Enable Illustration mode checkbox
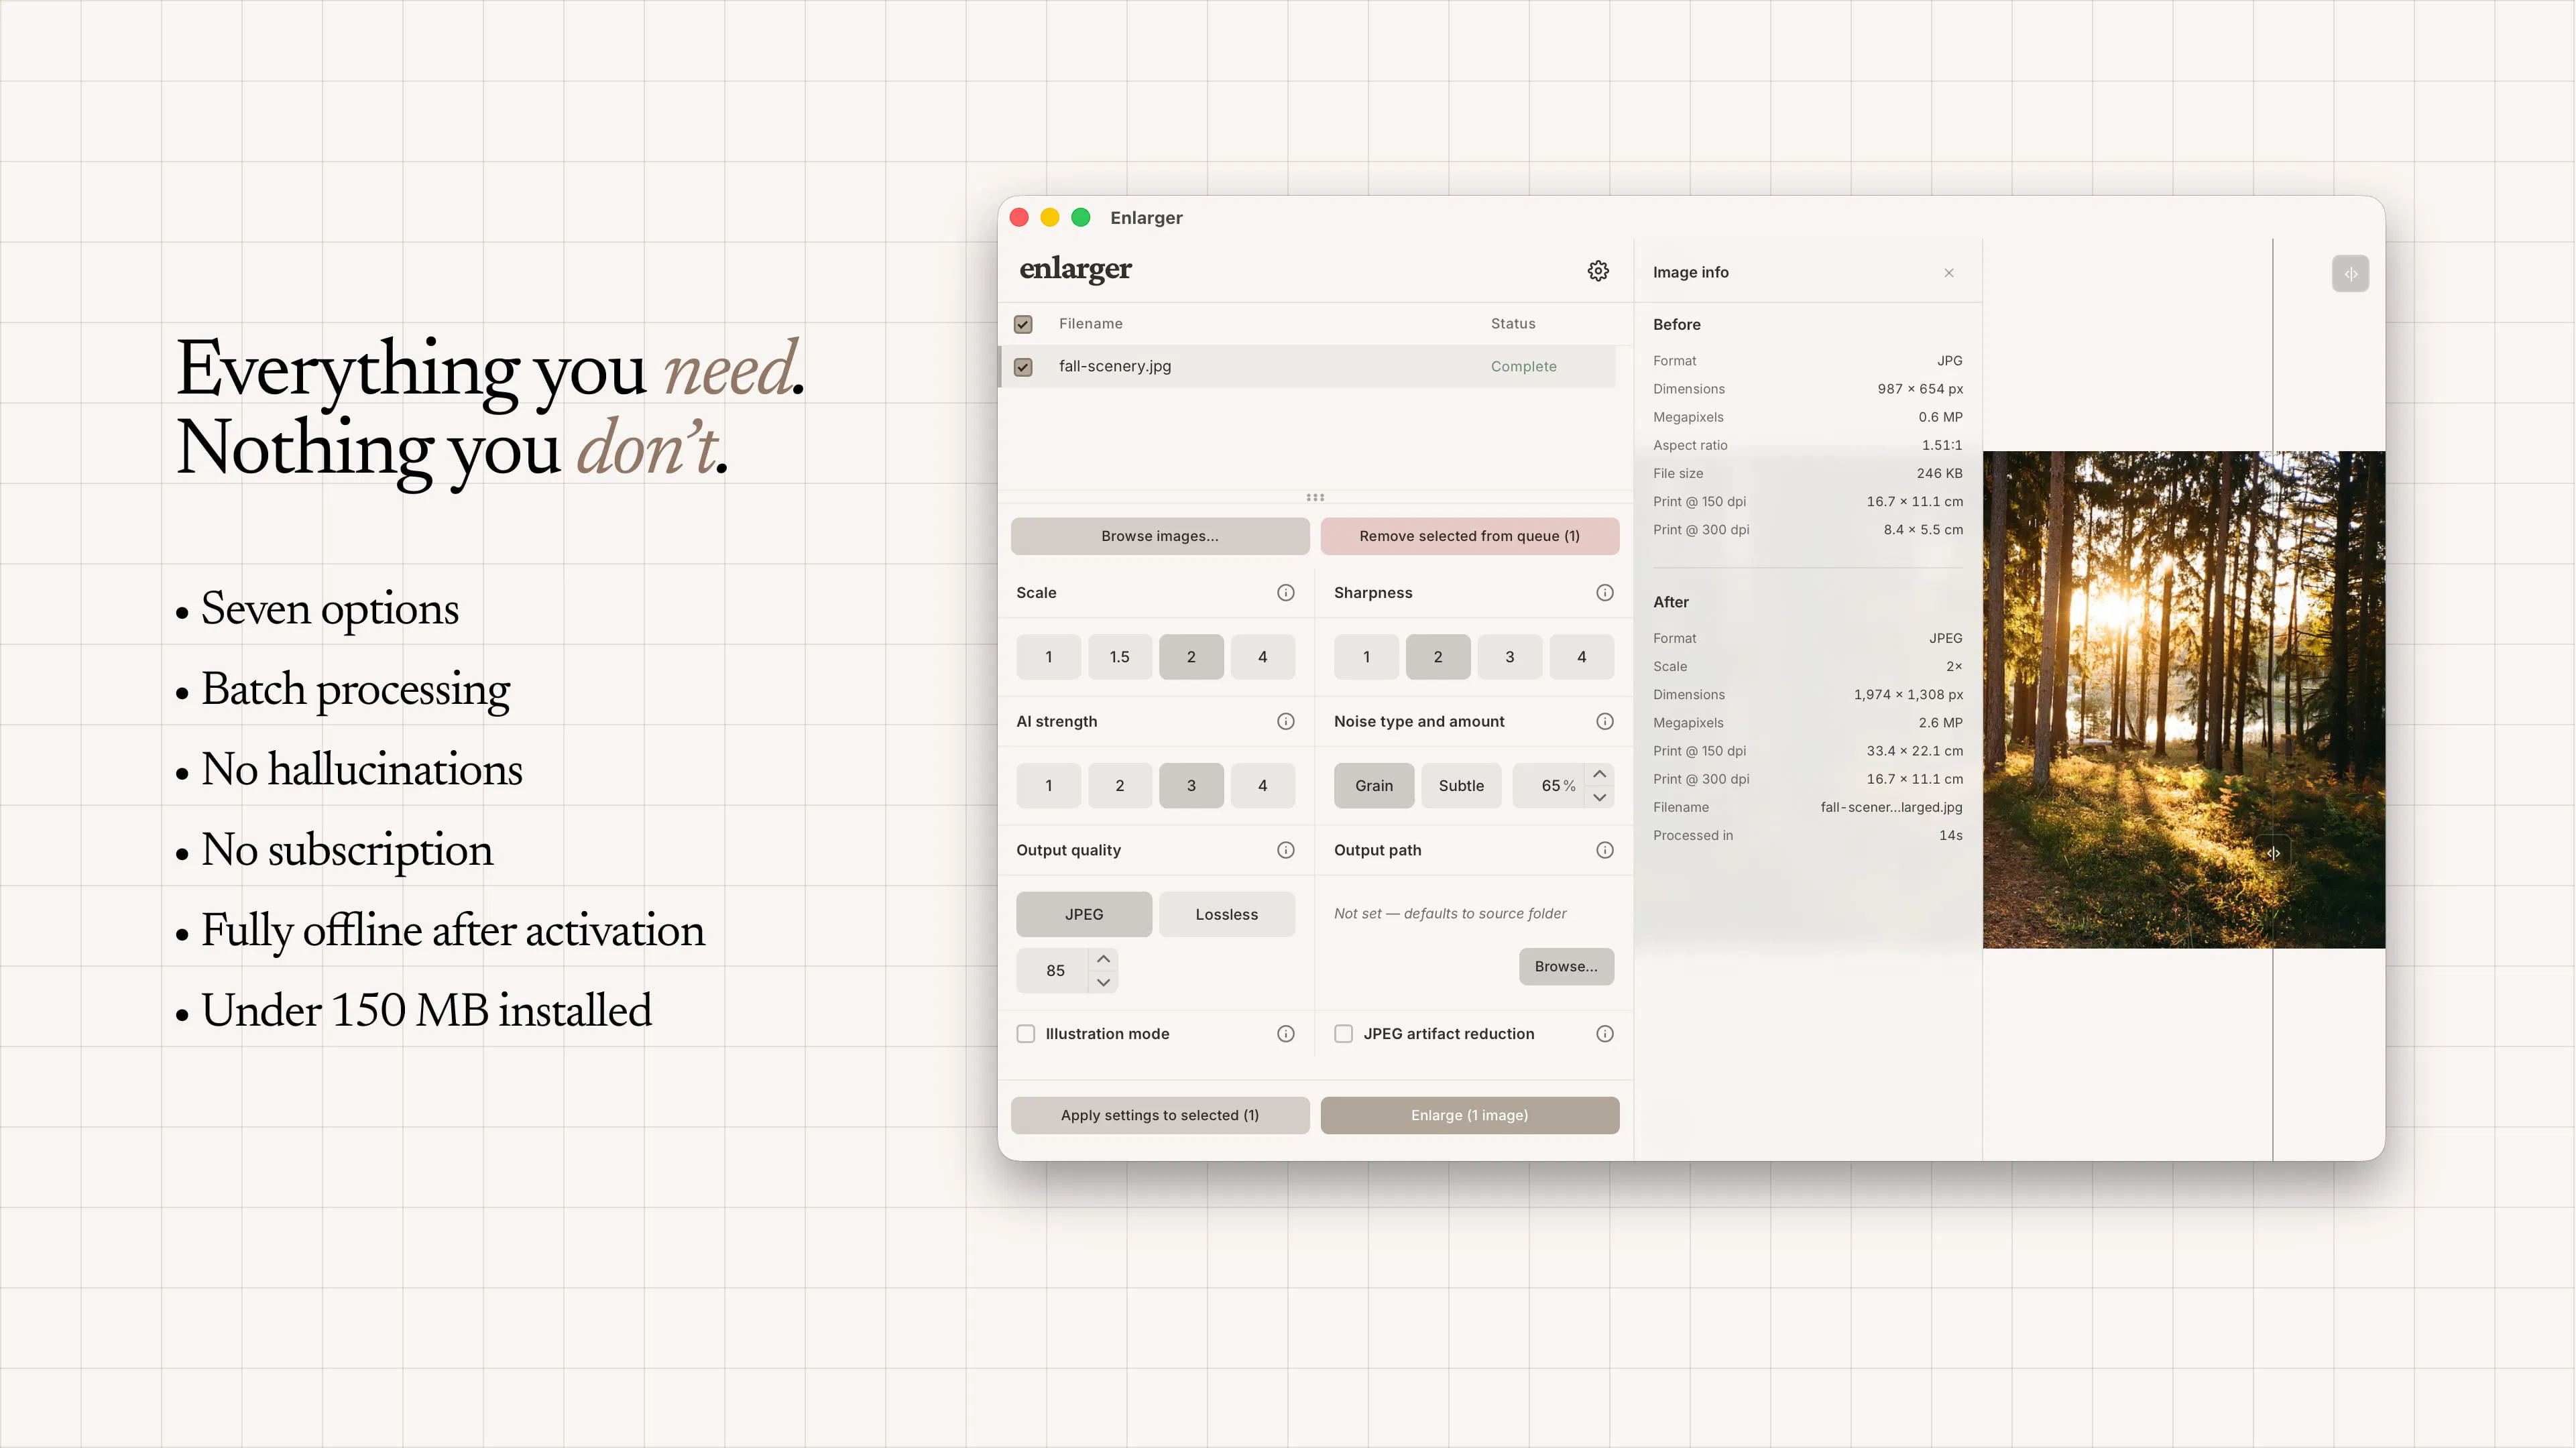This screenshot has width=2576, height=1448. pyautogui.click(x=1026, y=1033)
